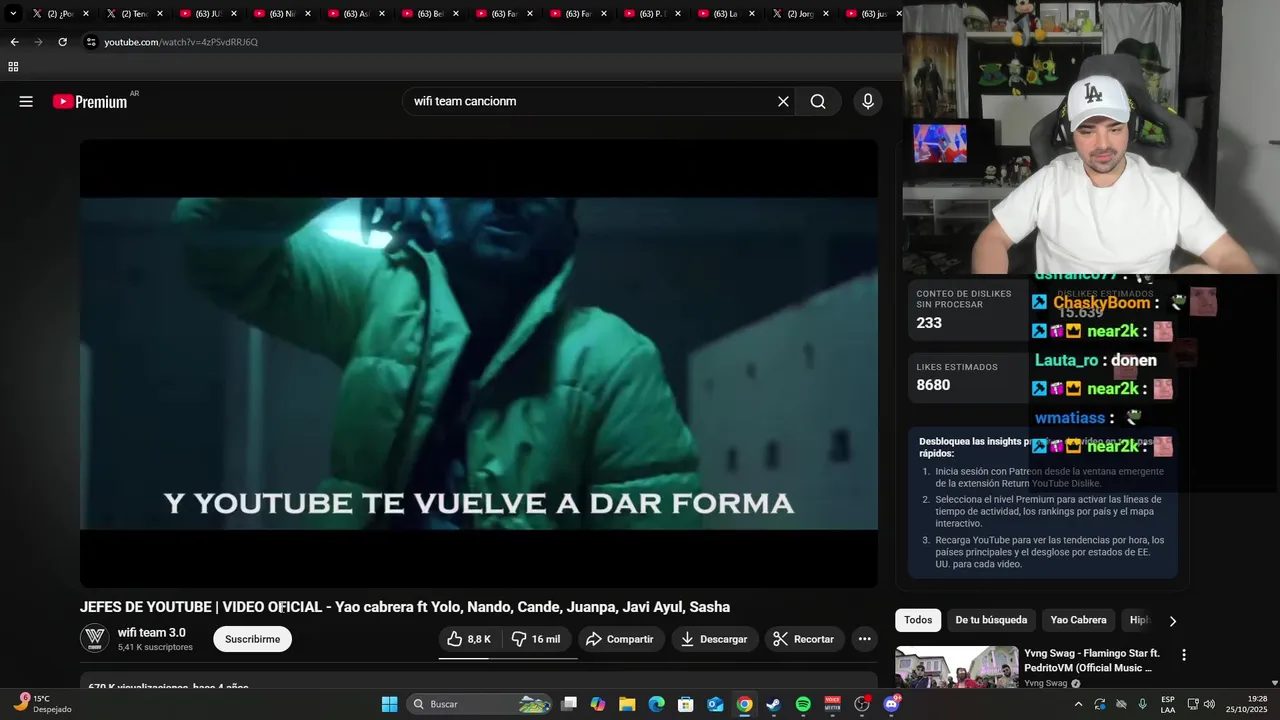Click the address bar URL
The height and width of the screenshot is (720, 1280).
[181, 42]
